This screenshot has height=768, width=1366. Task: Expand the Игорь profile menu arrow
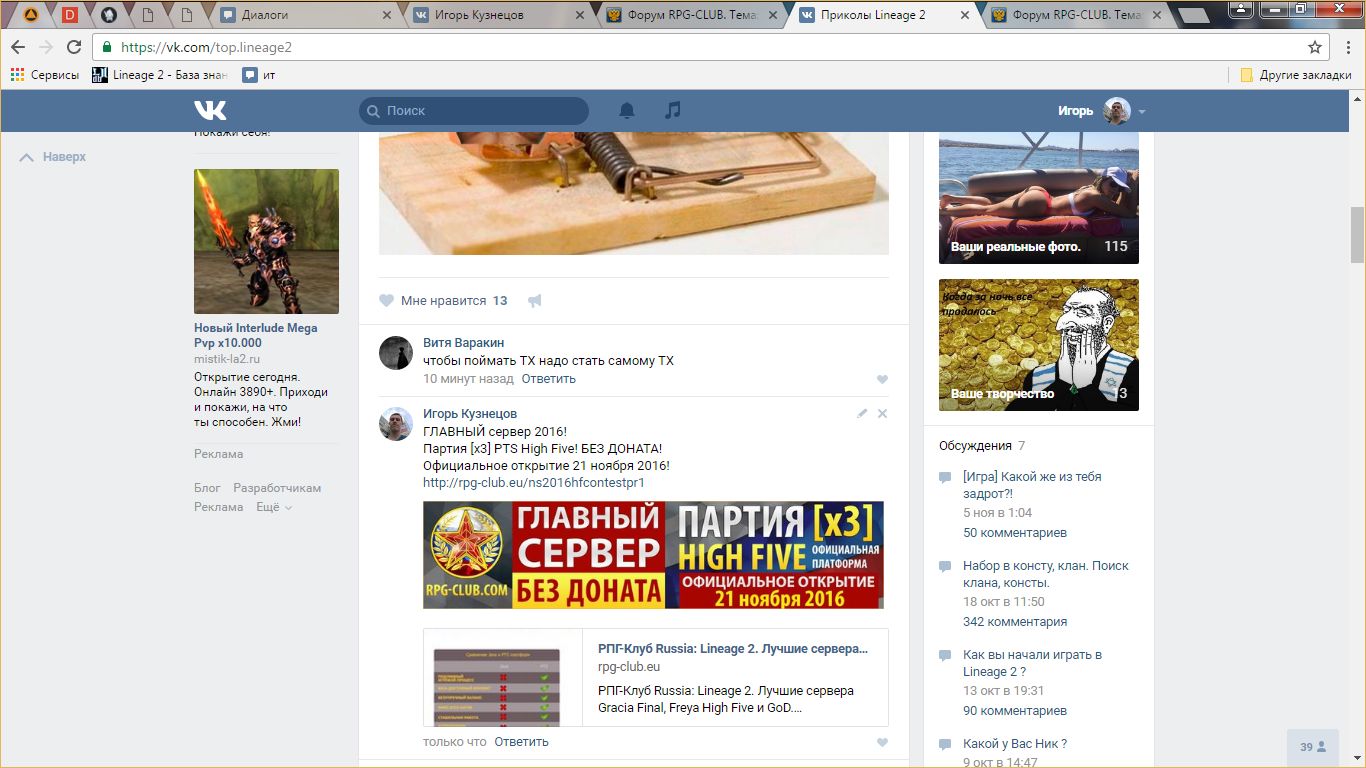point(1142,112)
